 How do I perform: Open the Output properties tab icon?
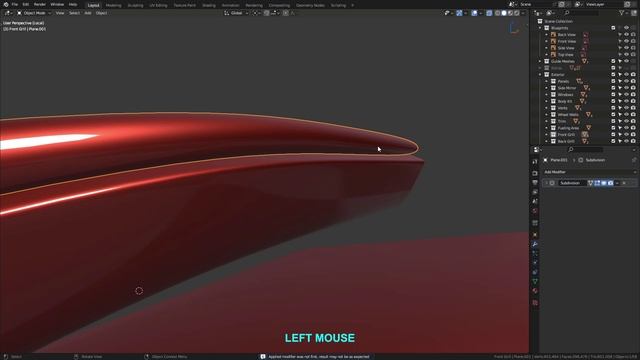click(x=535, y=183)
